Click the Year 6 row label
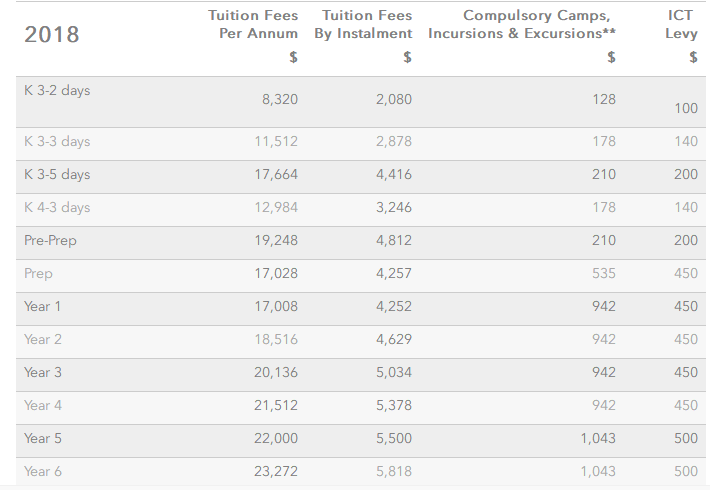Image resolution: width=710 pixels, height=490 pixels. pyautogui.click(x=43, y=472)
